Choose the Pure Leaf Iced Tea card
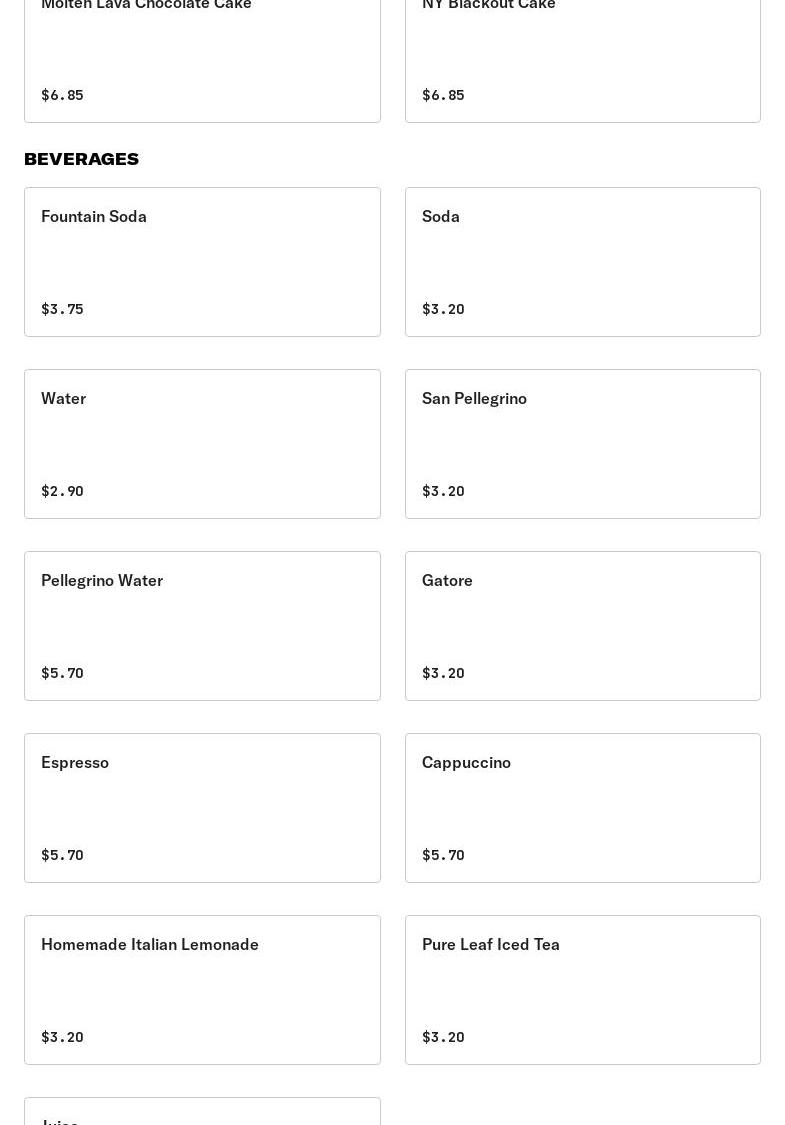 click(x=582, y=989)
